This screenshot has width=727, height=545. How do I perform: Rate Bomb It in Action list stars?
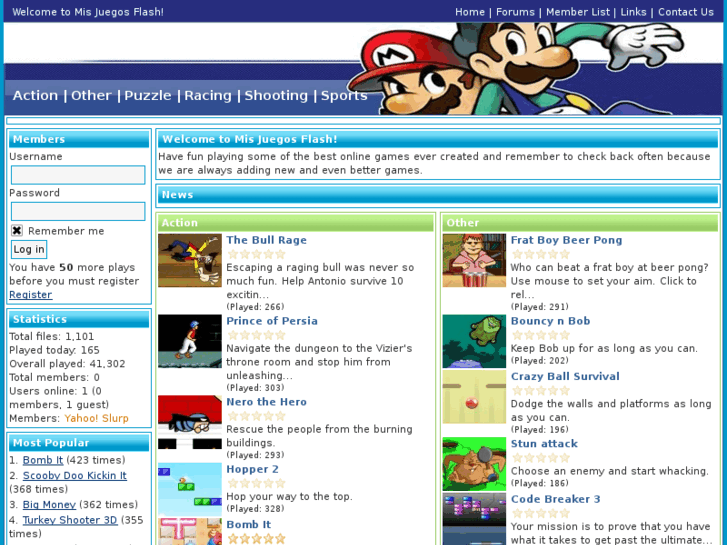[256, 539]
